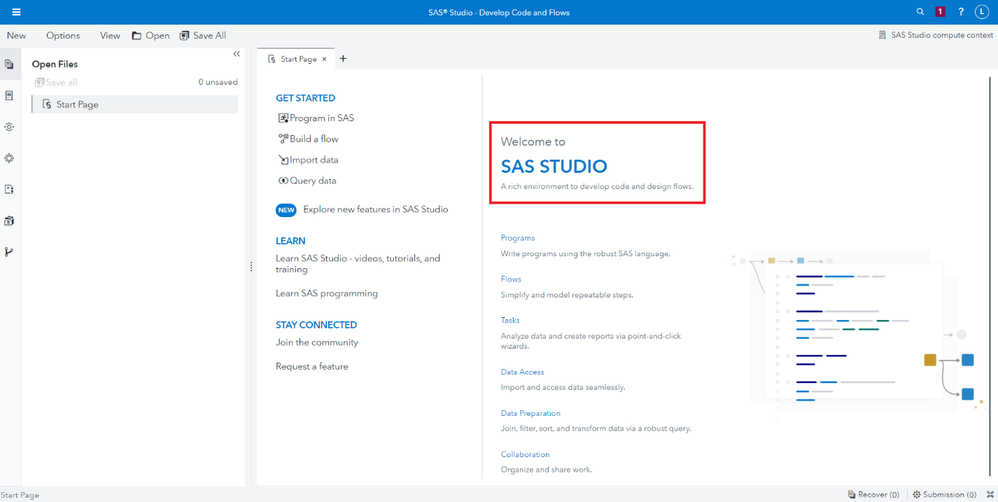
Task: Open the second sidebar pane icon
Action: coord(9,95)
